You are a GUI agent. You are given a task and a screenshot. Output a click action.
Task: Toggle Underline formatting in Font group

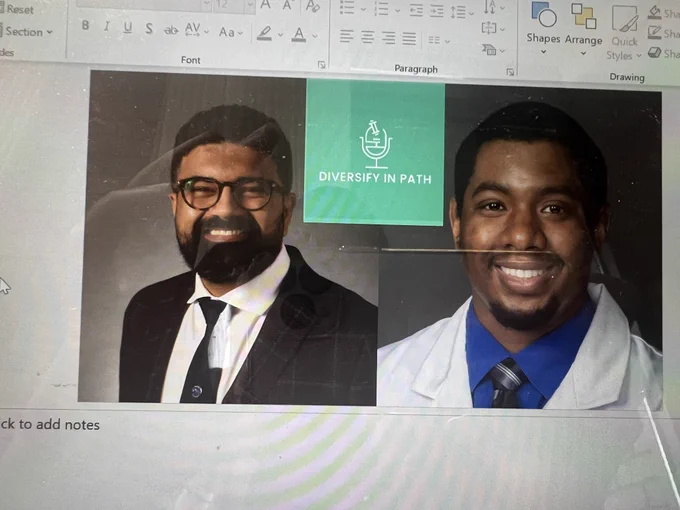point(128,27)
